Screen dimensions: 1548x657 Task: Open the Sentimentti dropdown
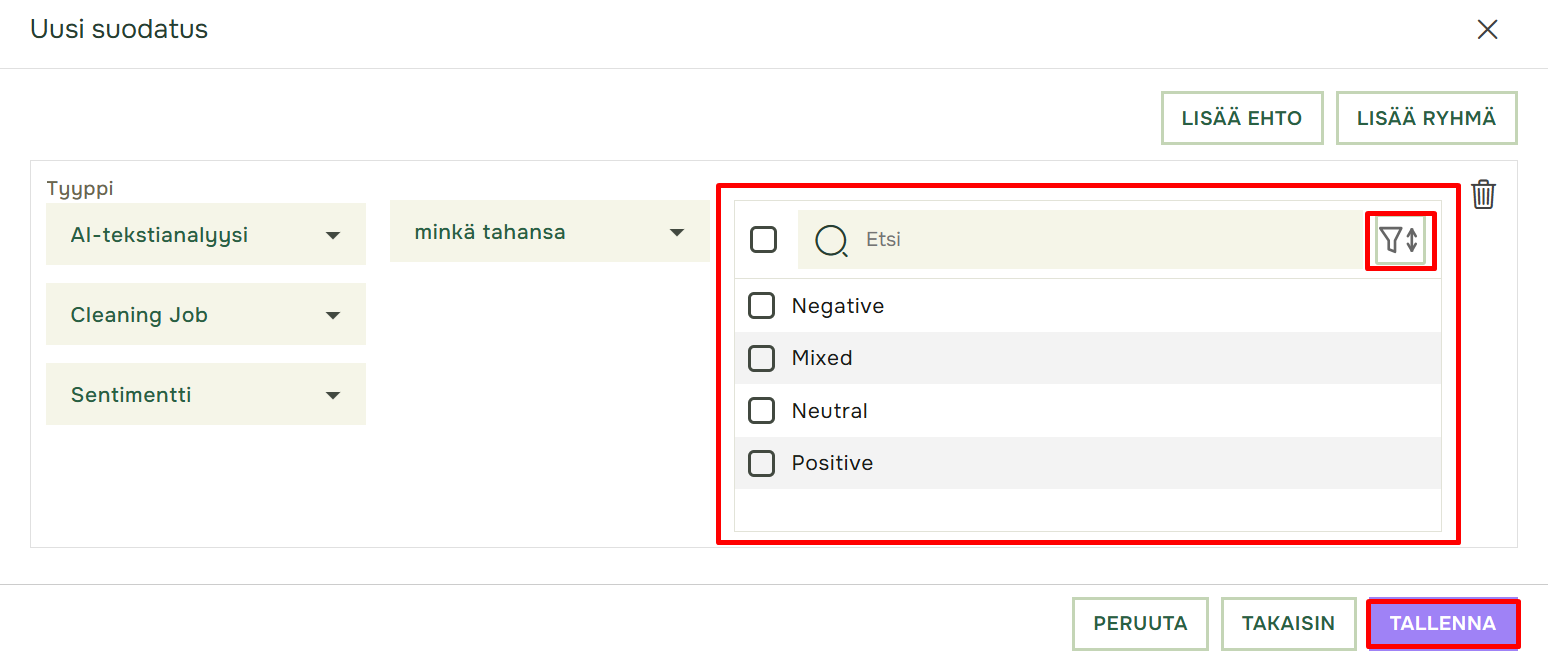coord(206,395)
